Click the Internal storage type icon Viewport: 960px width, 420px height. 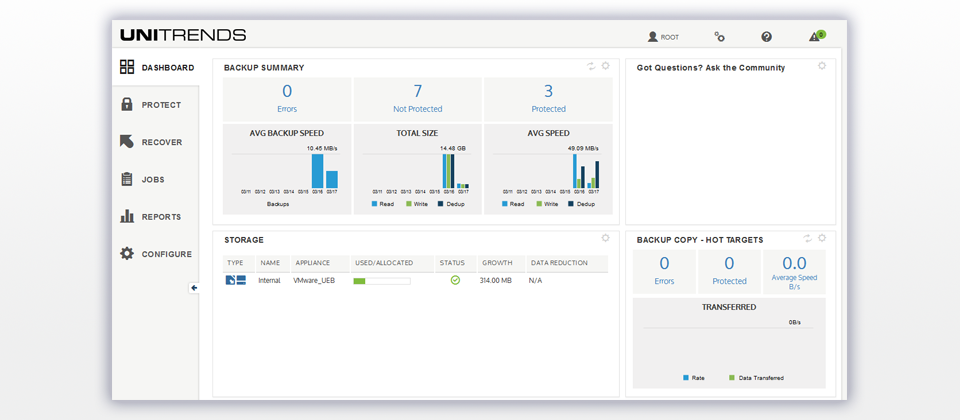point(236,280)
